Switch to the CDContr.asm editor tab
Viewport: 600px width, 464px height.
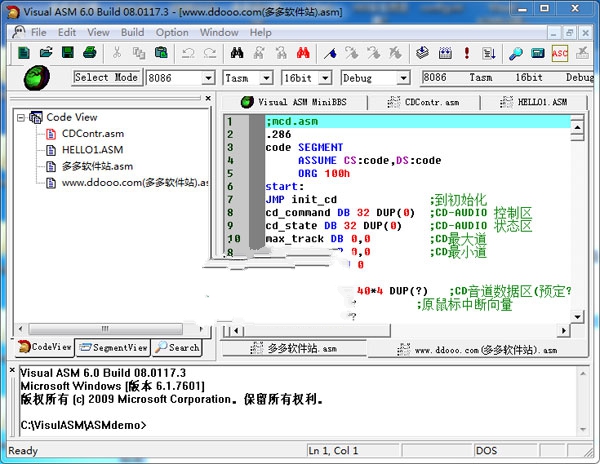tap(423, 102)
